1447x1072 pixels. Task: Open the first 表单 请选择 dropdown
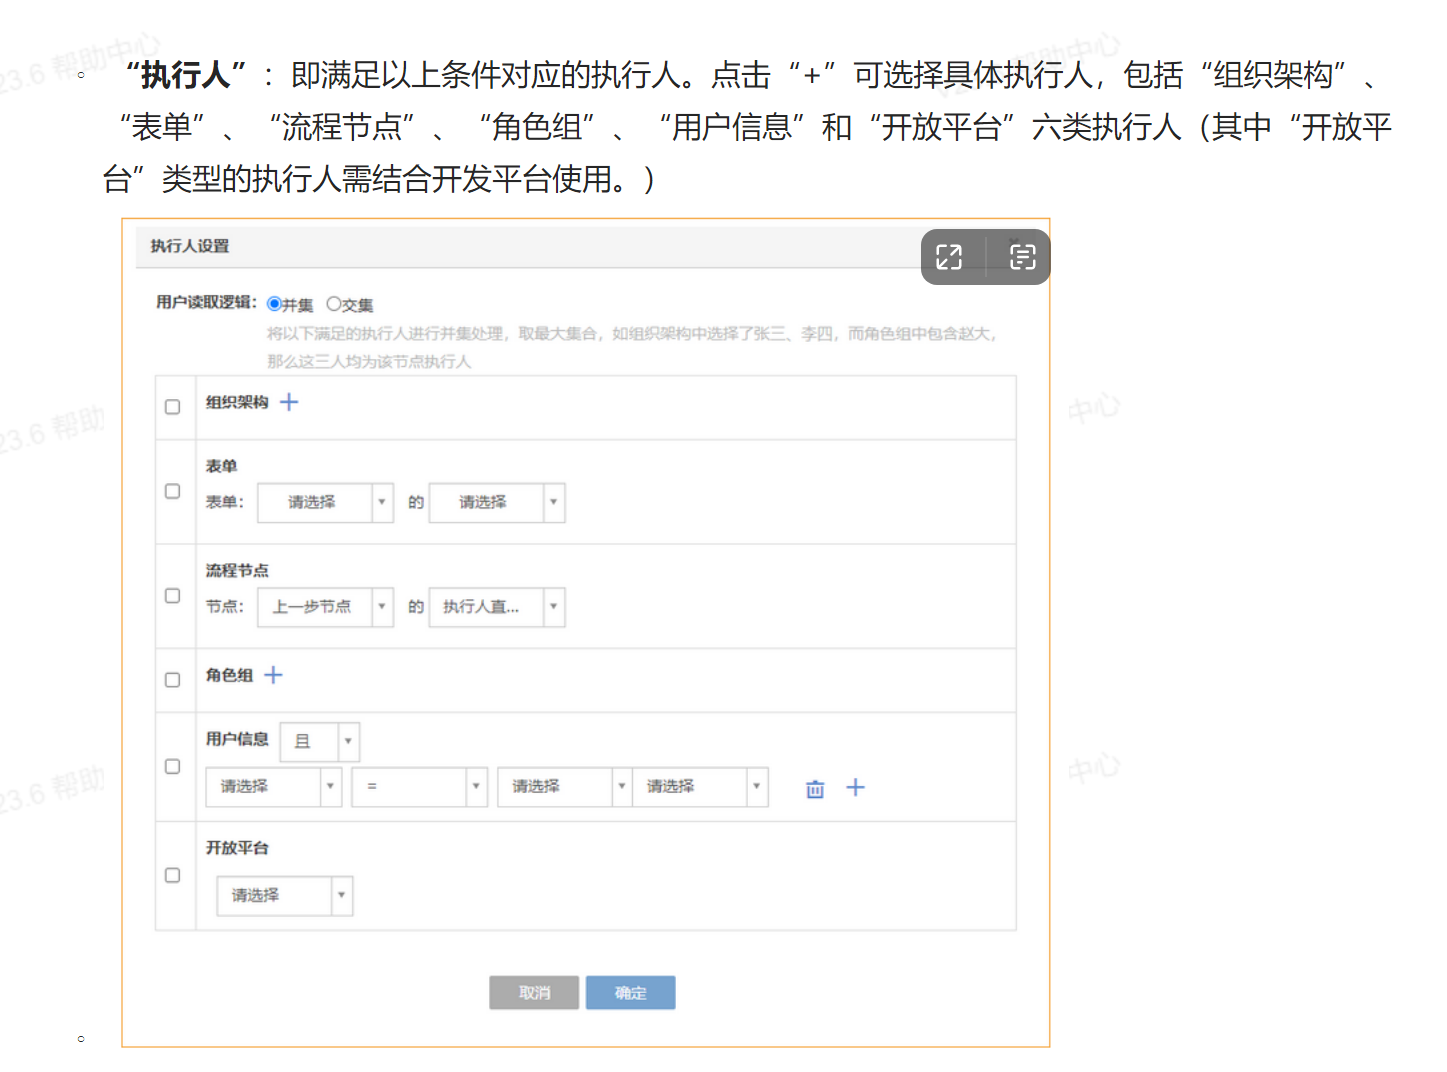(x=325, y=502)
